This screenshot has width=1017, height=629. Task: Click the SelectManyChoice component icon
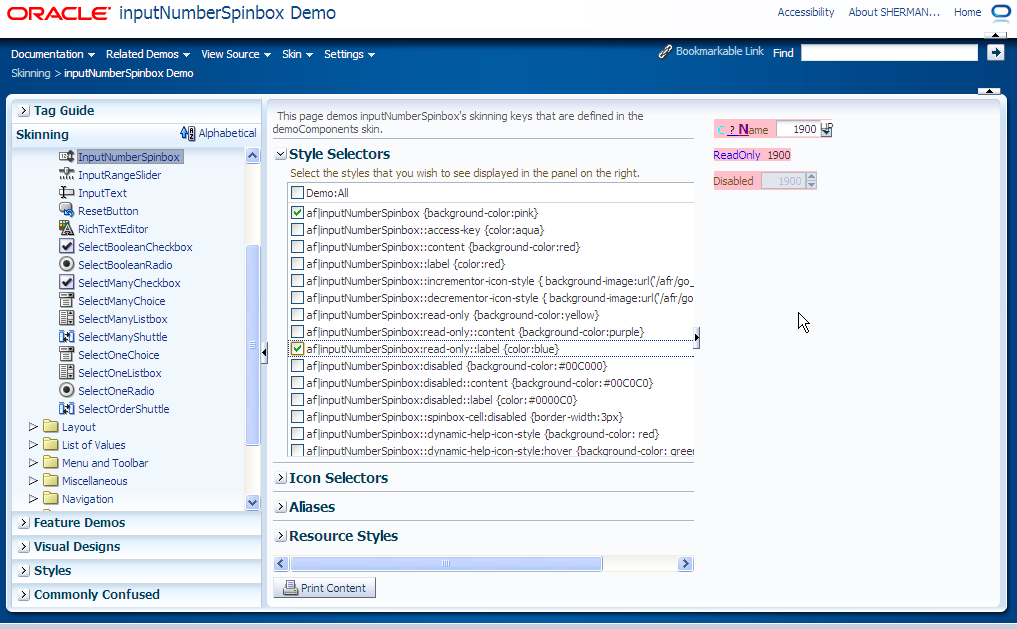66,300
